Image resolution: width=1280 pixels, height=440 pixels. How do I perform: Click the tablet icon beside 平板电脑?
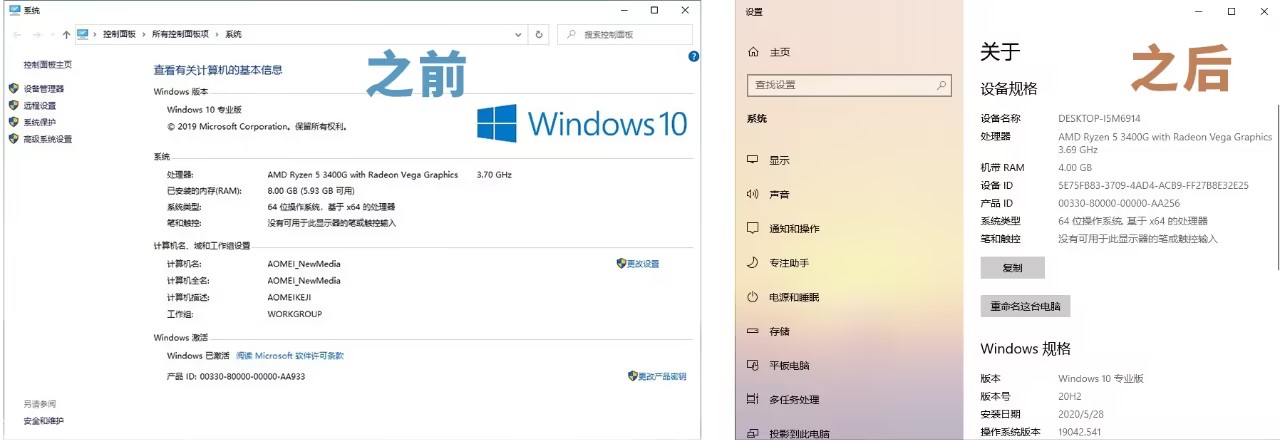tap(753, 365)
